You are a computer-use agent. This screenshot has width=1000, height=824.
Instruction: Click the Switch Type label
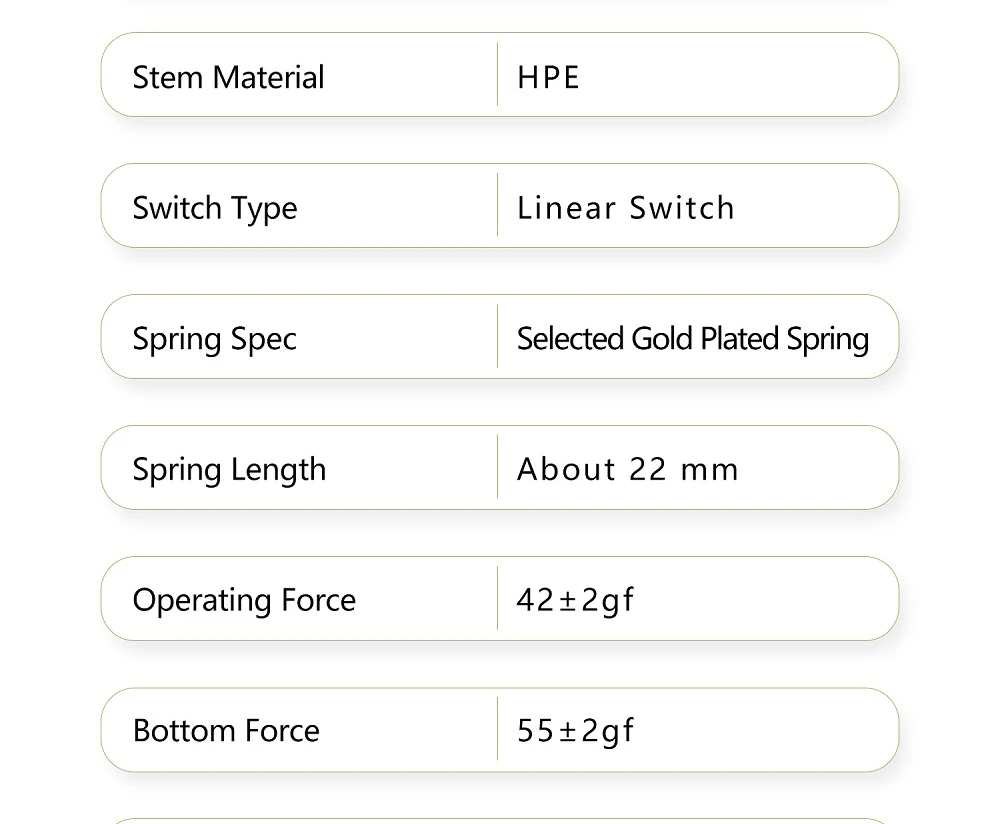[215, 208]
